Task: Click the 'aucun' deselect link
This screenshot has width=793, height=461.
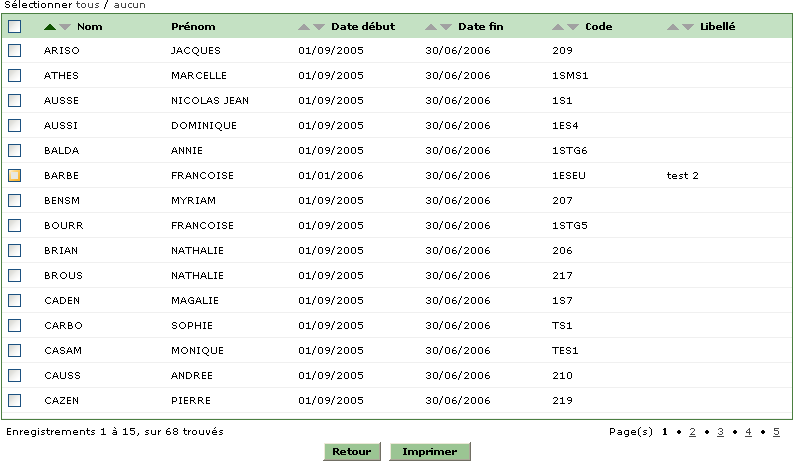Action: [129, 5]
